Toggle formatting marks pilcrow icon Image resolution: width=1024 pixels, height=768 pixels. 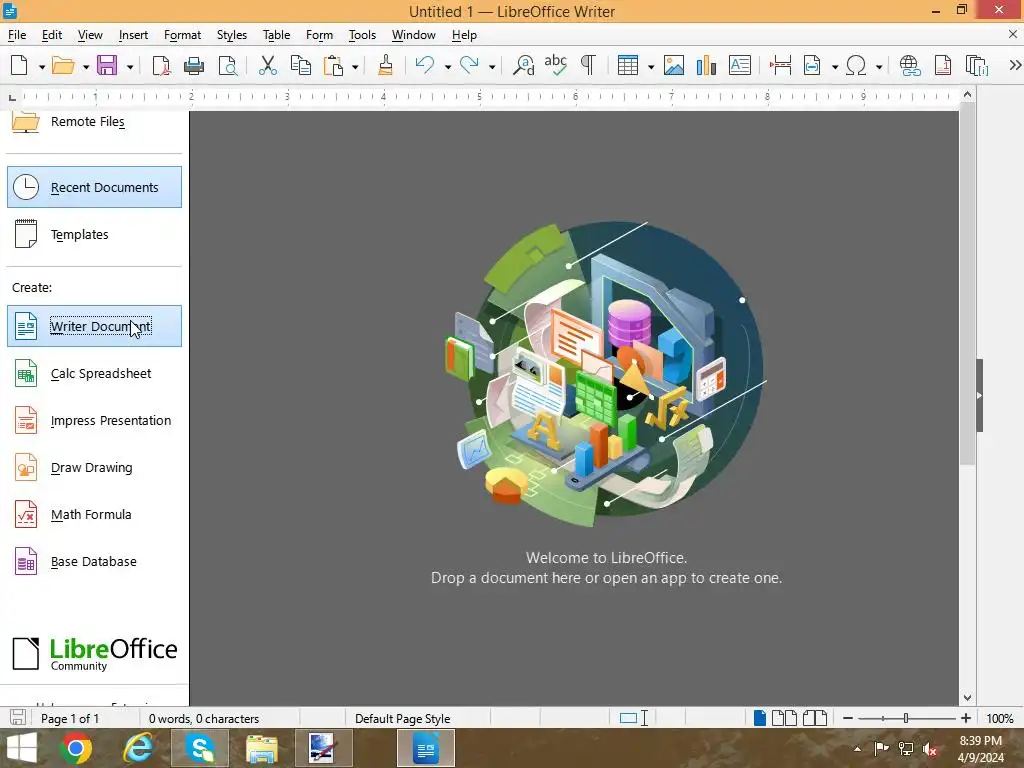(588, 65)
